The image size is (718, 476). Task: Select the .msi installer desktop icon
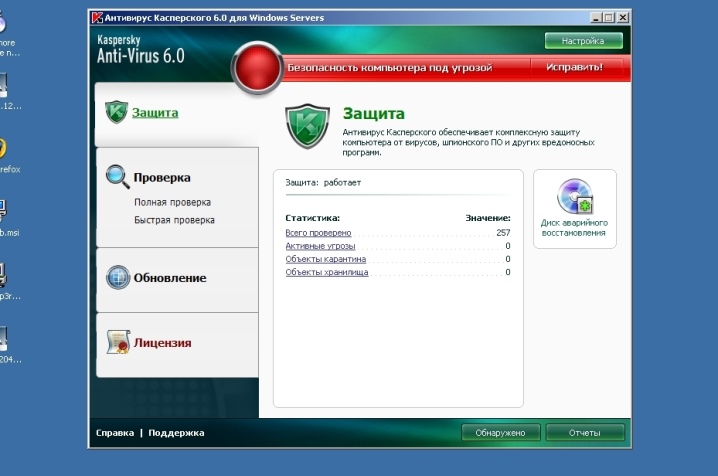click(3, 211)
